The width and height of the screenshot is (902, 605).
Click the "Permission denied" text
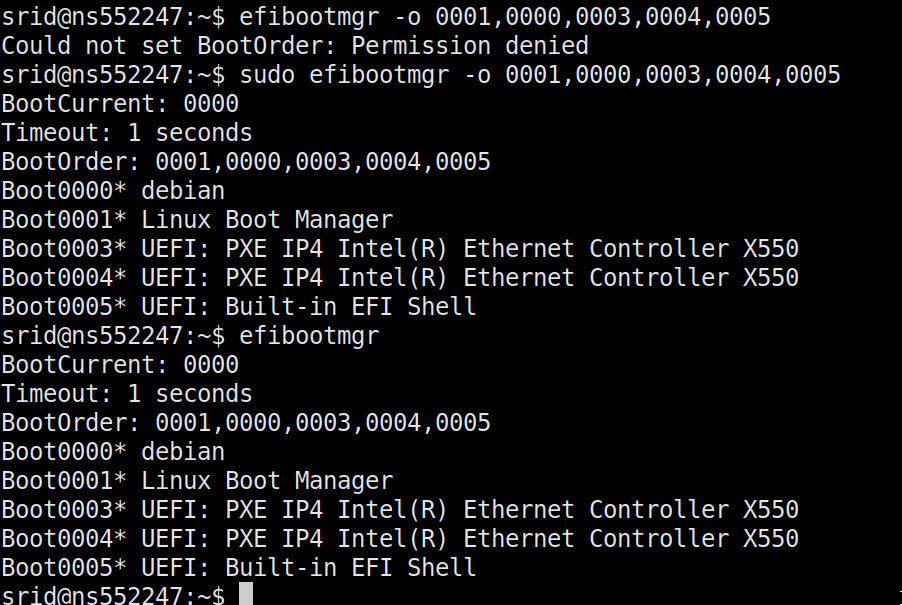pos(470,46)
